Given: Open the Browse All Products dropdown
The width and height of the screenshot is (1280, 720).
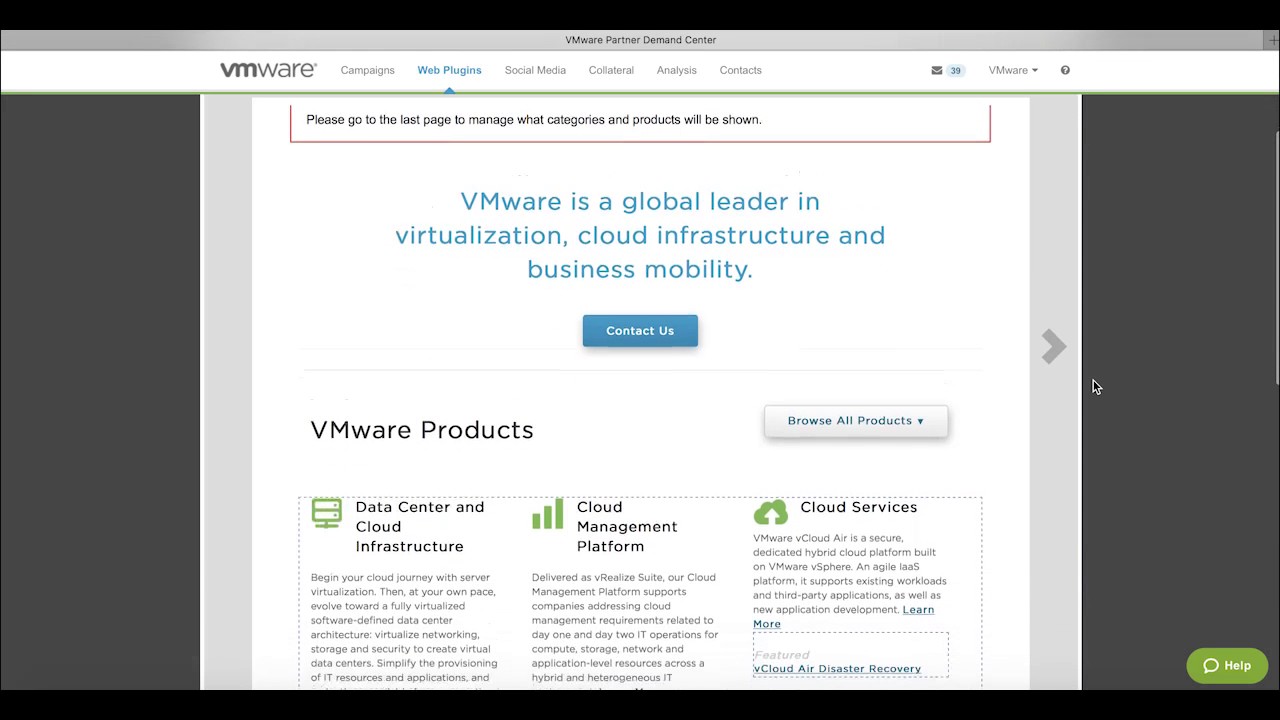Looking at the screenshot, I should pyautogui.click(x=855, y=420).
